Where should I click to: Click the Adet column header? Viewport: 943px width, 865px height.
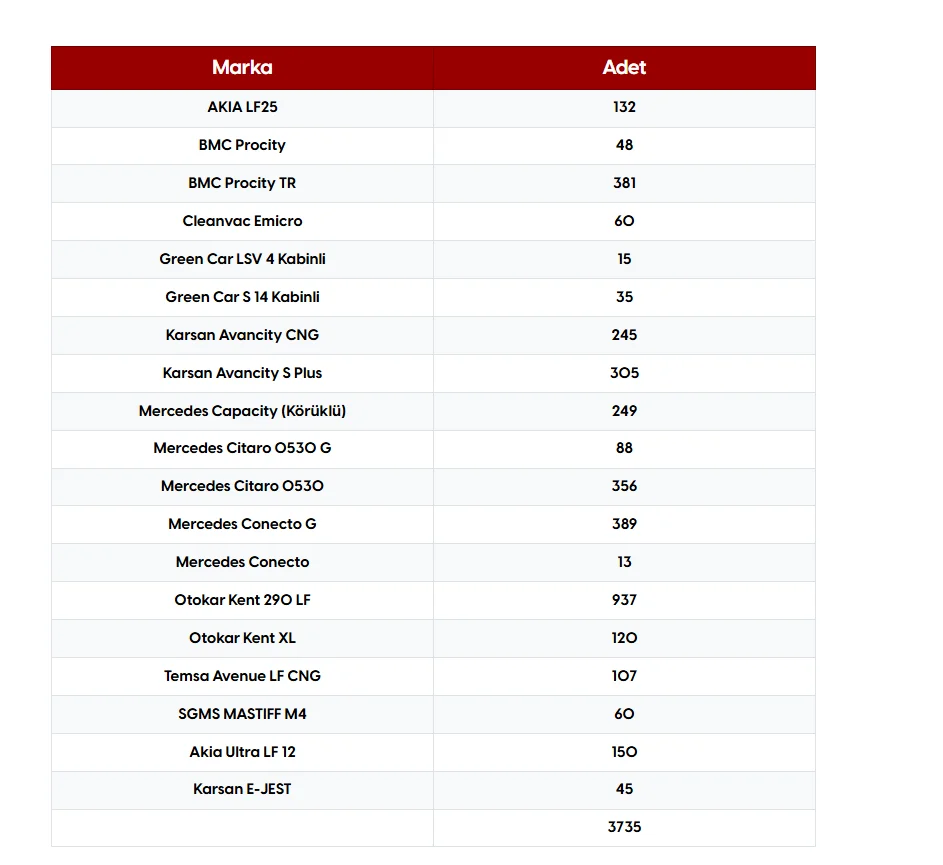coord(624,68)
